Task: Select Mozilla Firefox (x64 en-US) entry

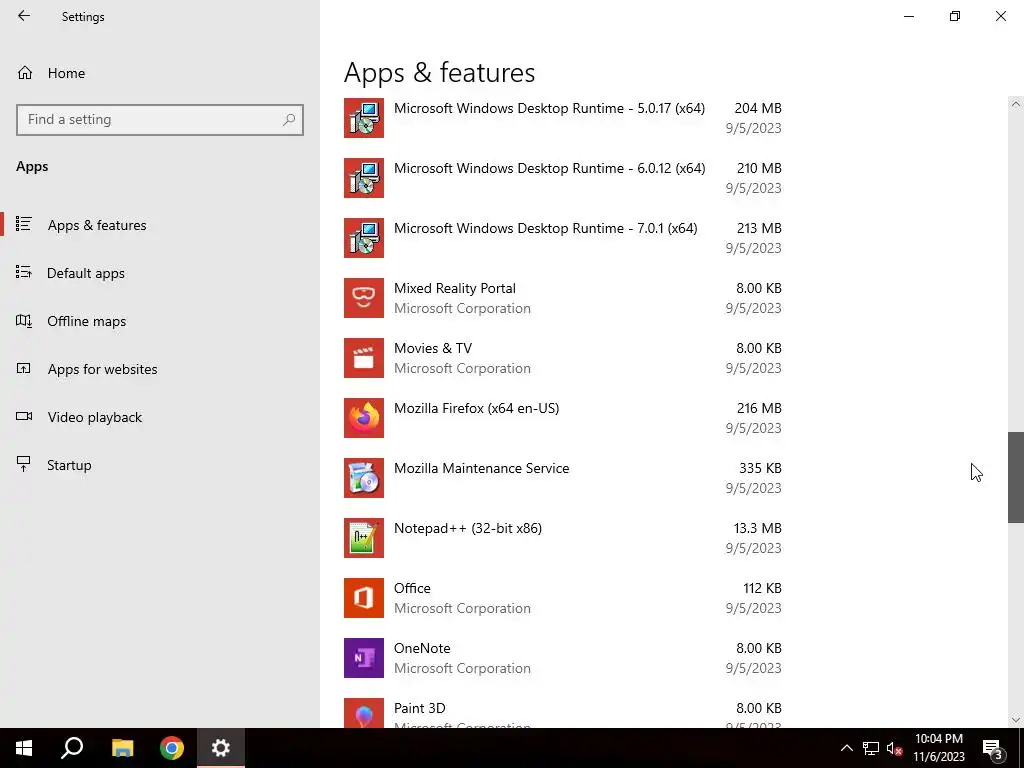Action: [x=563, y=418]
